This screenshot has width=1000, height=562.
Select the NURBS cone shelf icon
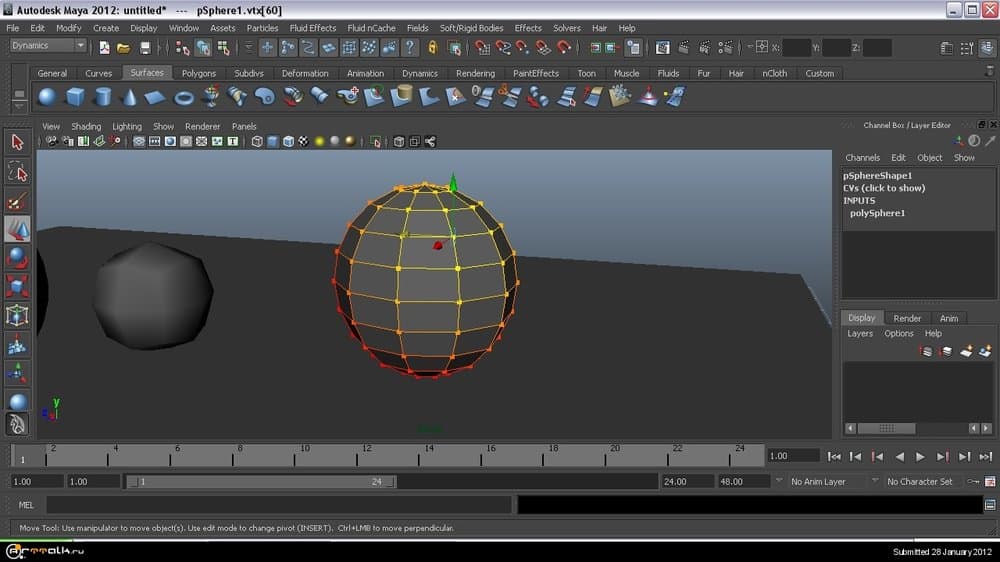(x=129, y=97)
